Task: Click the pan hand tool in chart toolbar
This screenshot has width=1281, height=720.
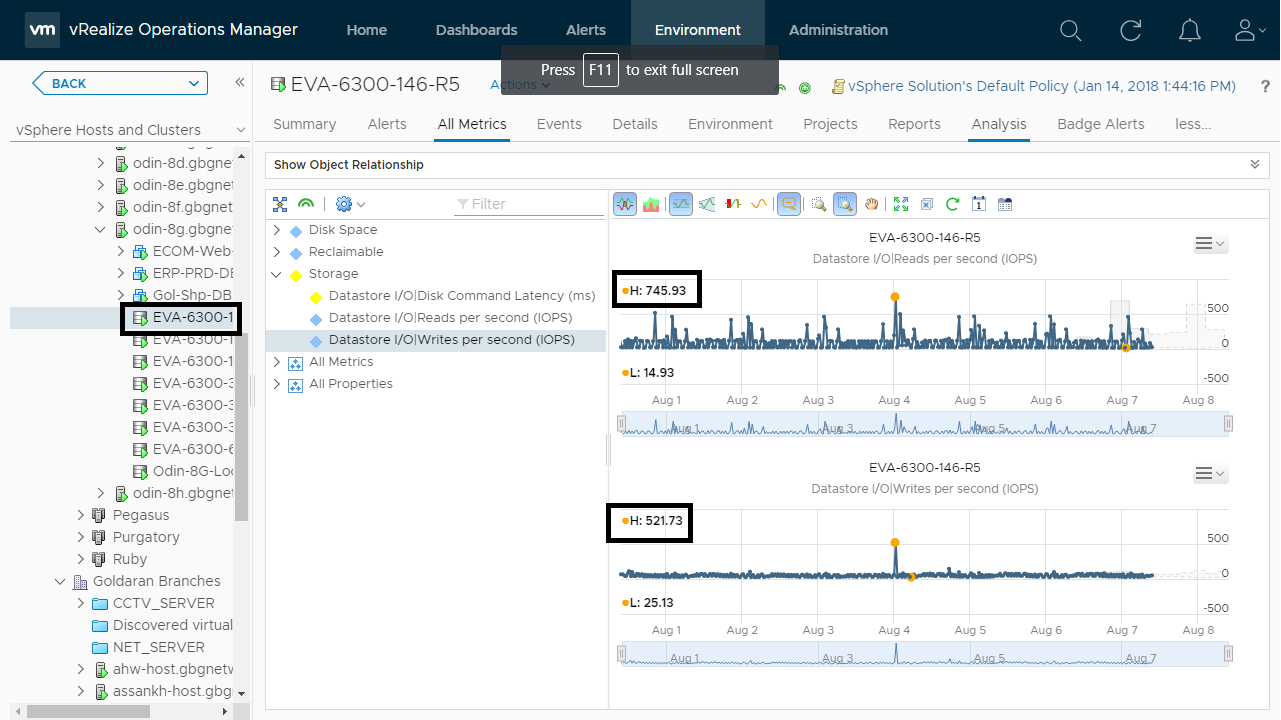Action: (x=872, y=204)
